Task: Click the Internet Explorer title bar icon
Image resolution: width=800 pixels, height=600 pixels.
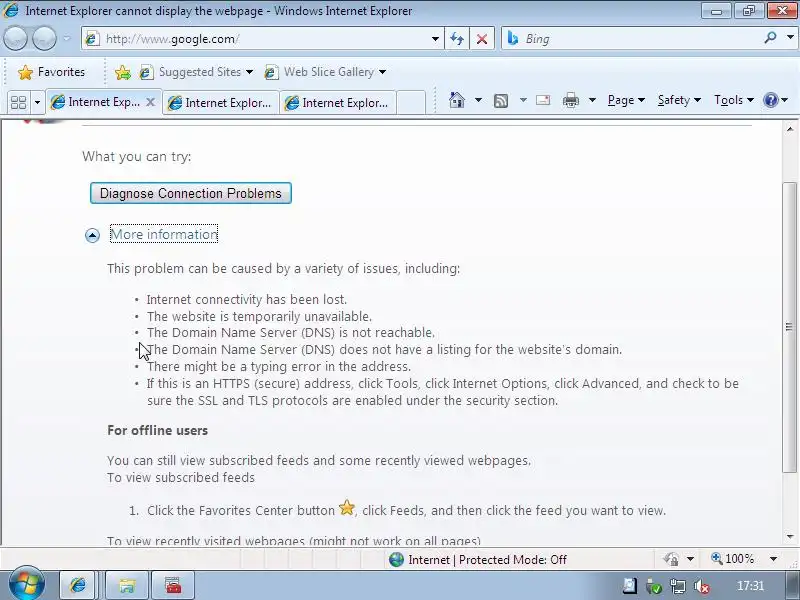Action: click(10, 10)
